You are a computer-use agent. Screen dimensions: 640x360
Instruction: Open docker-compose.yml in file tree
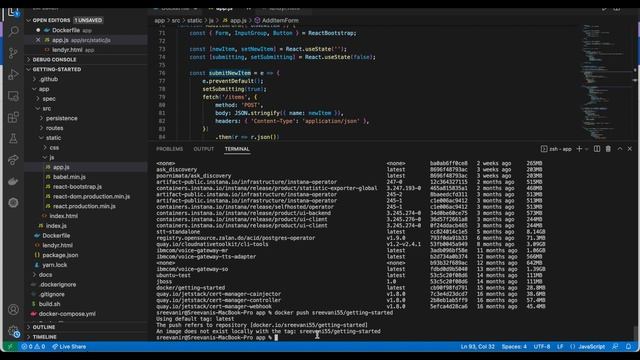pos(67,314)
